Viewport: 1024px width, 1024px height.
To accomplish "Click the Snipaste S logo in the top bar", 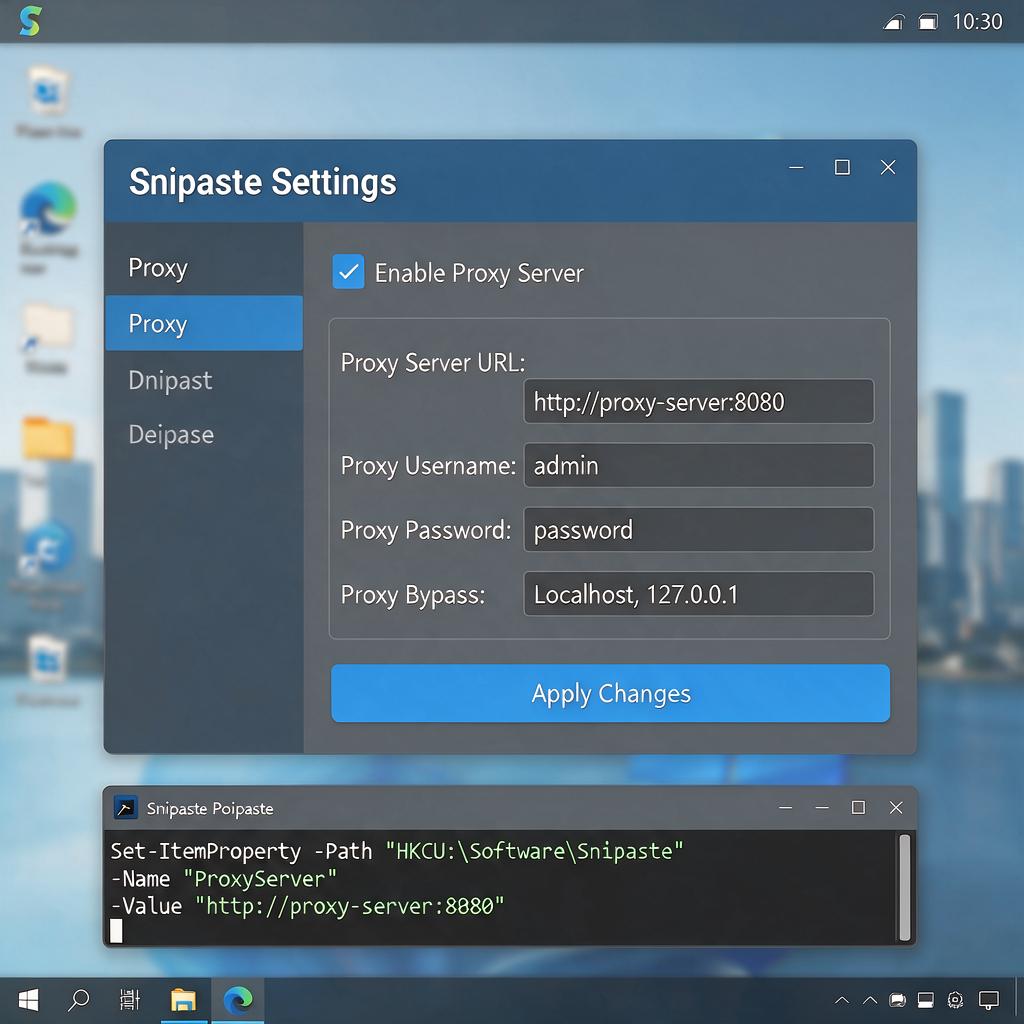I will pos(30,21).
